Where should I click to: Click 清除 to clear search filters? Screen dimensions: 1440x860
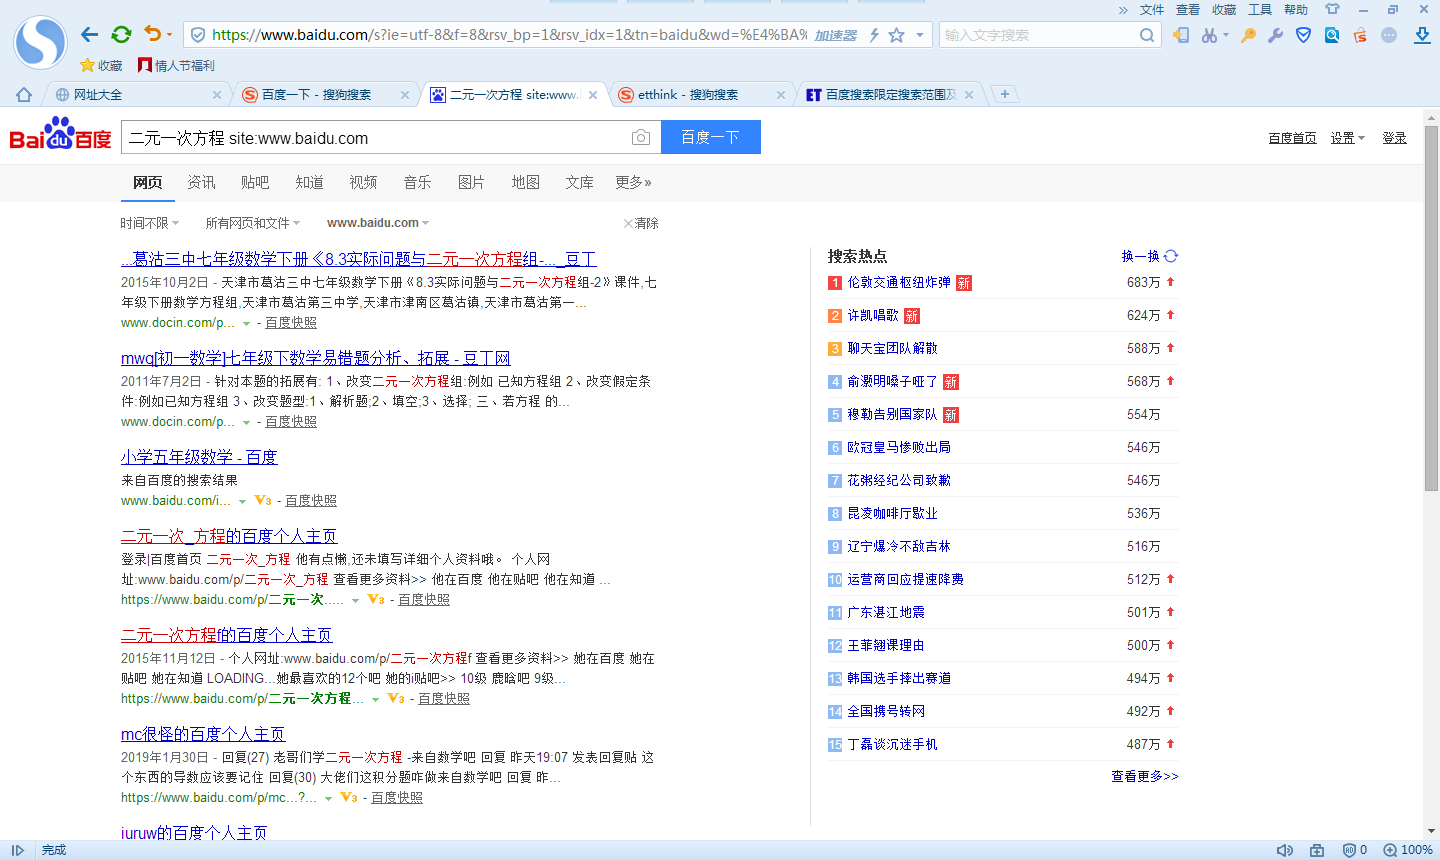pyautogui.click(x=641, y=223)
